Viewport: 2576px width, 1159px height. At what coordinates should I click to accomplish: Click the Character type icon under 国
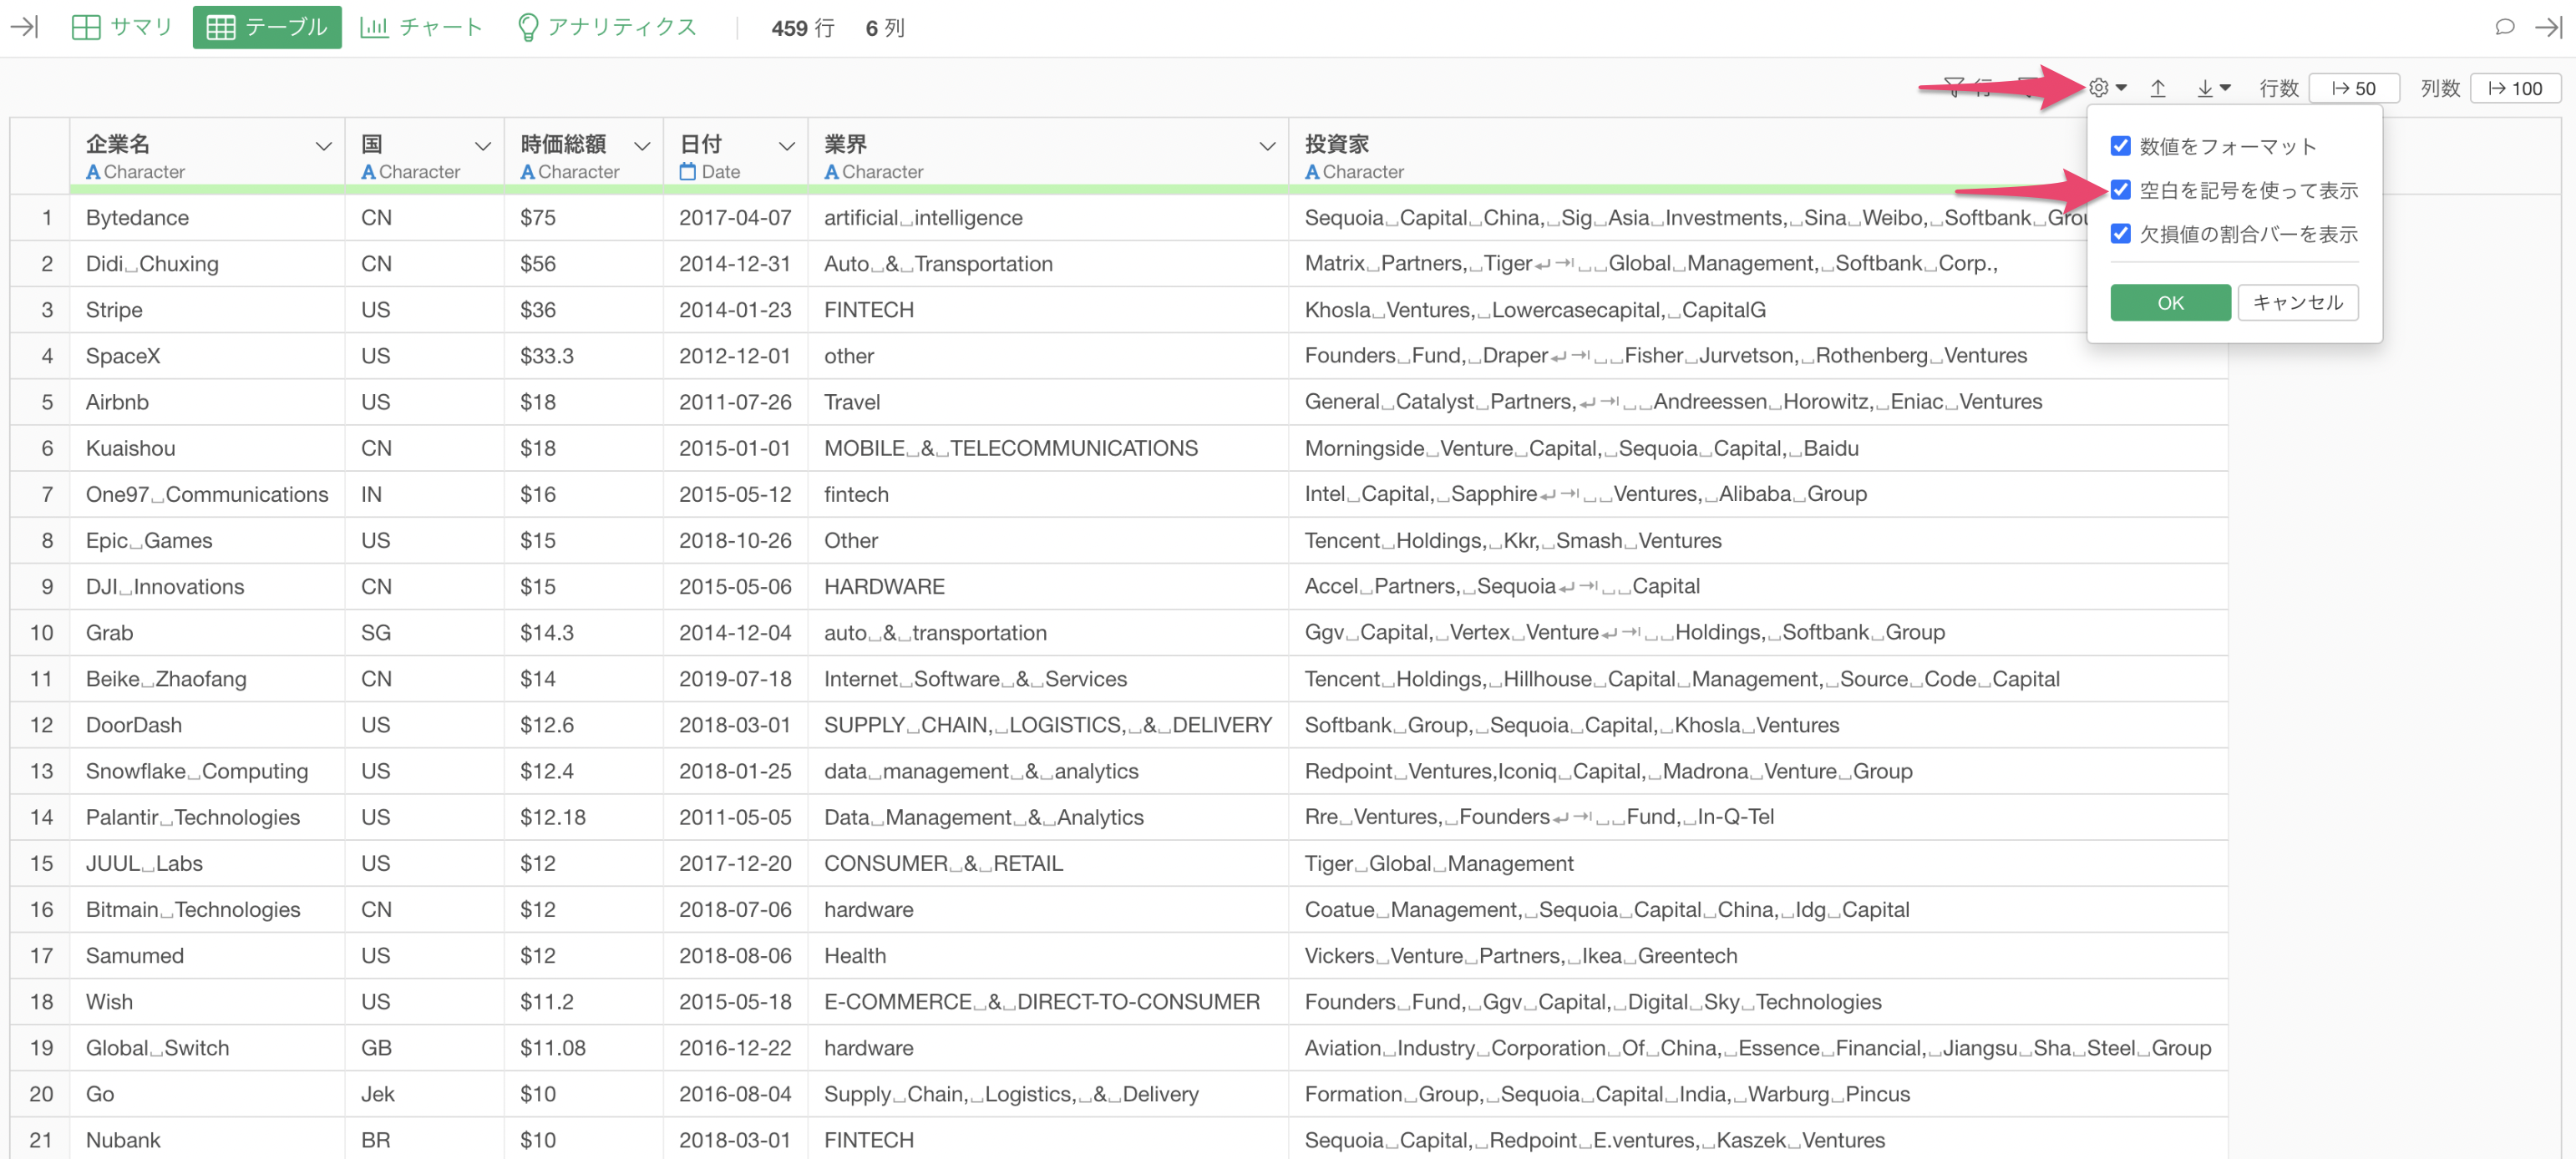point(368,172)
